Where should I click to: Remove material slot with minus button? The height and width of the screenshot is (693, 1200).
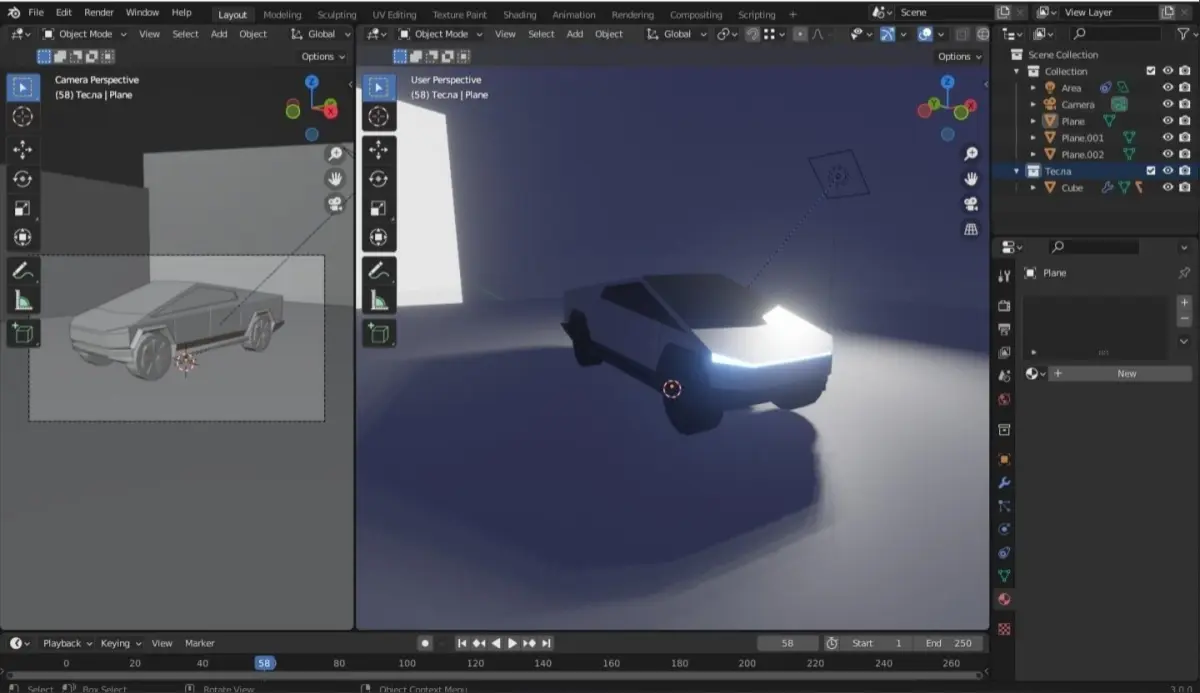click(1184, 318)
